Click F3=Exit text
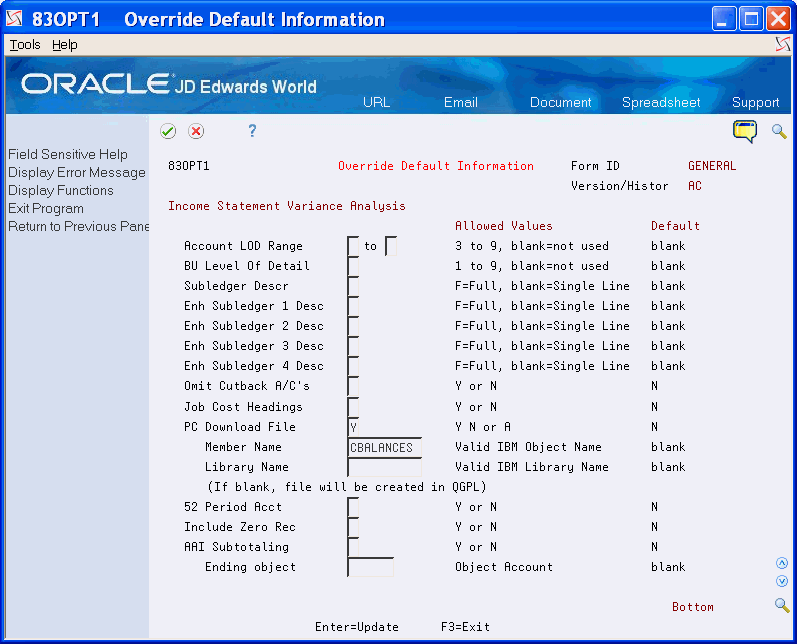 pos(465,627)
